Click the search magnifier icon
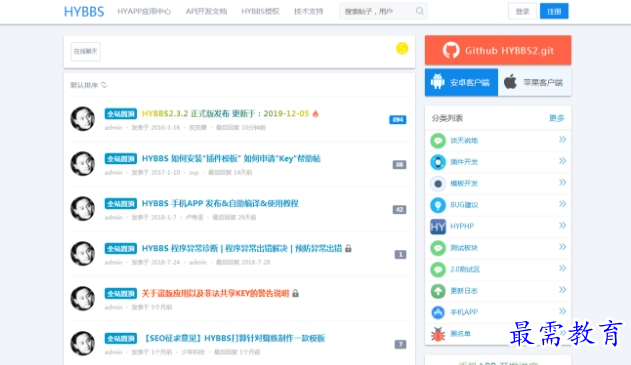Image resolution: width=631 pixels, height=365 pixels. (x=420, y=11)
